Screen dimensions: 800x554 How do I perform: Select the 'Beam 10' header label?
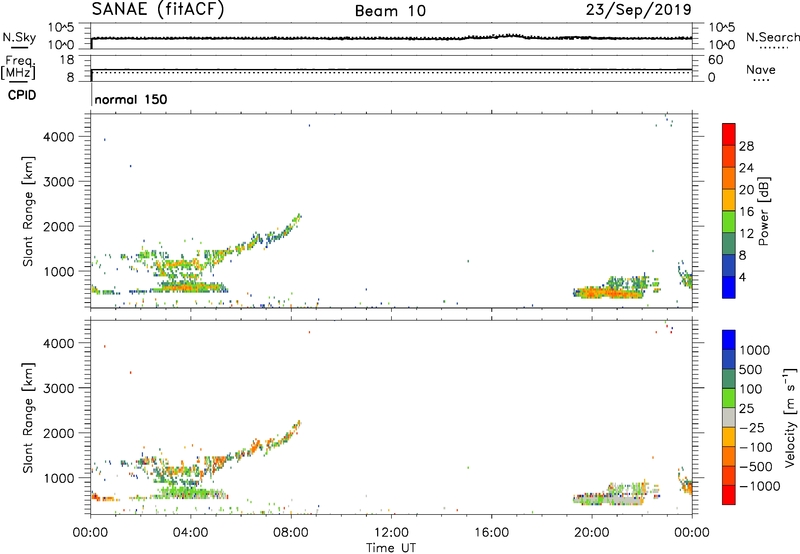point(390,11)
